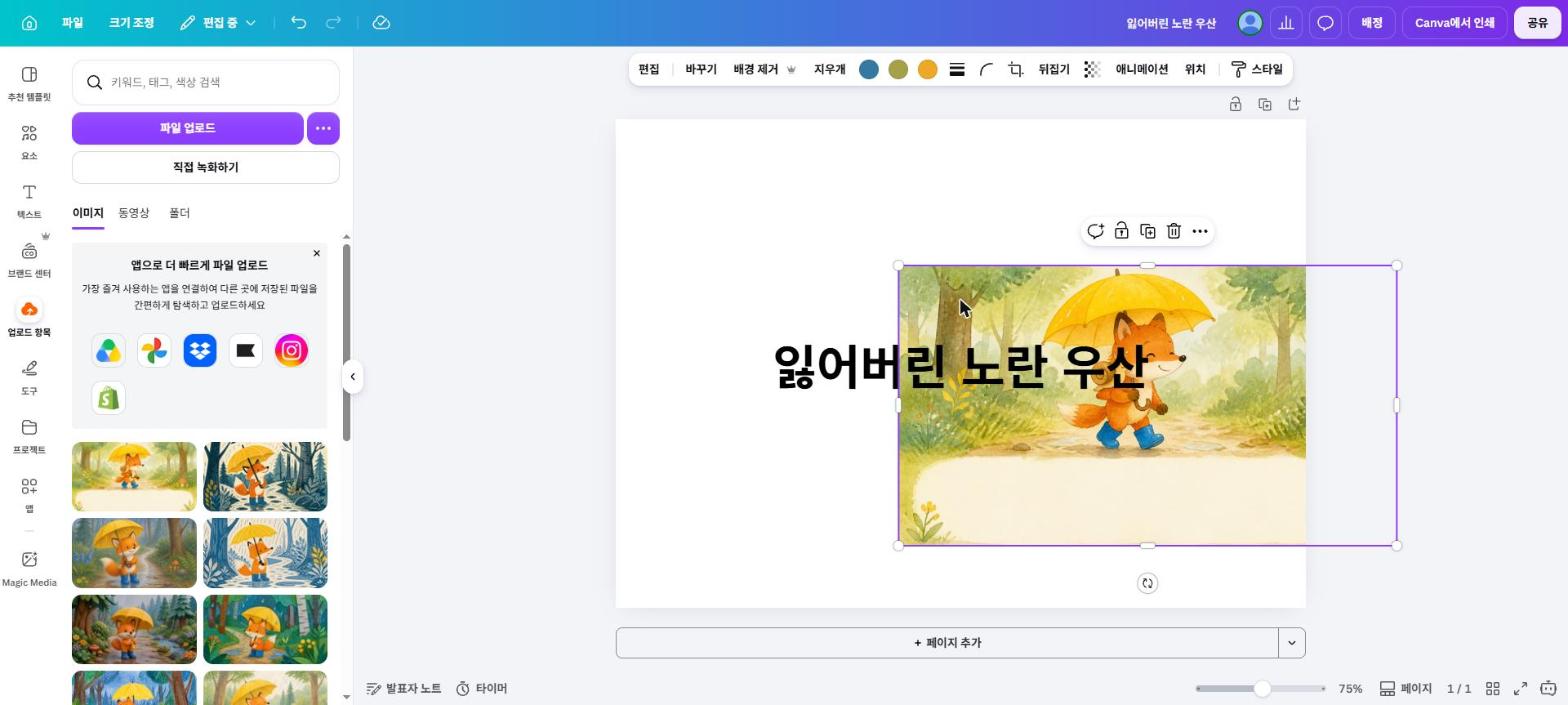
Task: Click 파일 업로드 button
Action: click(x=187, y=128)
